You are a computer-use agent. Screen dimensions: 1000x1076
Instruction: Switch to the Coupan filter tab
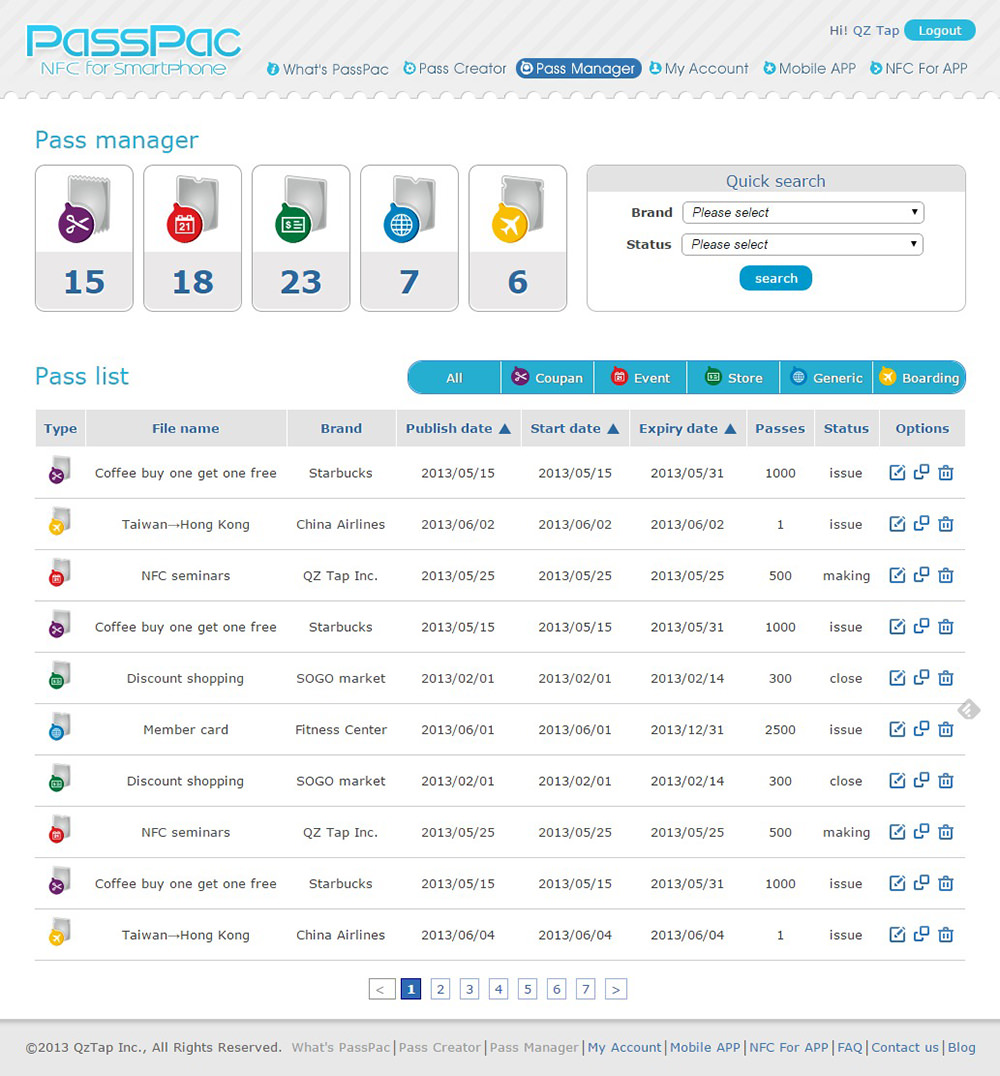point(547,378)
